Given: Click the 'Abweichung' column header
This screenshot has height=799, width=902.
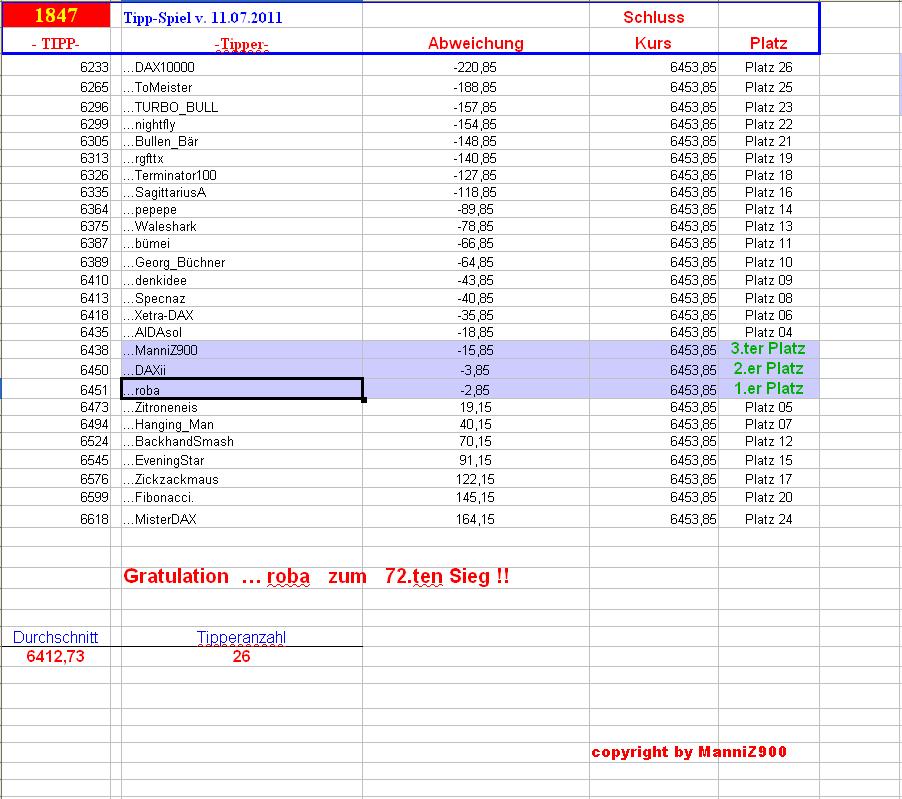Looking at the screenshot, I should click(x=476, y=43).
